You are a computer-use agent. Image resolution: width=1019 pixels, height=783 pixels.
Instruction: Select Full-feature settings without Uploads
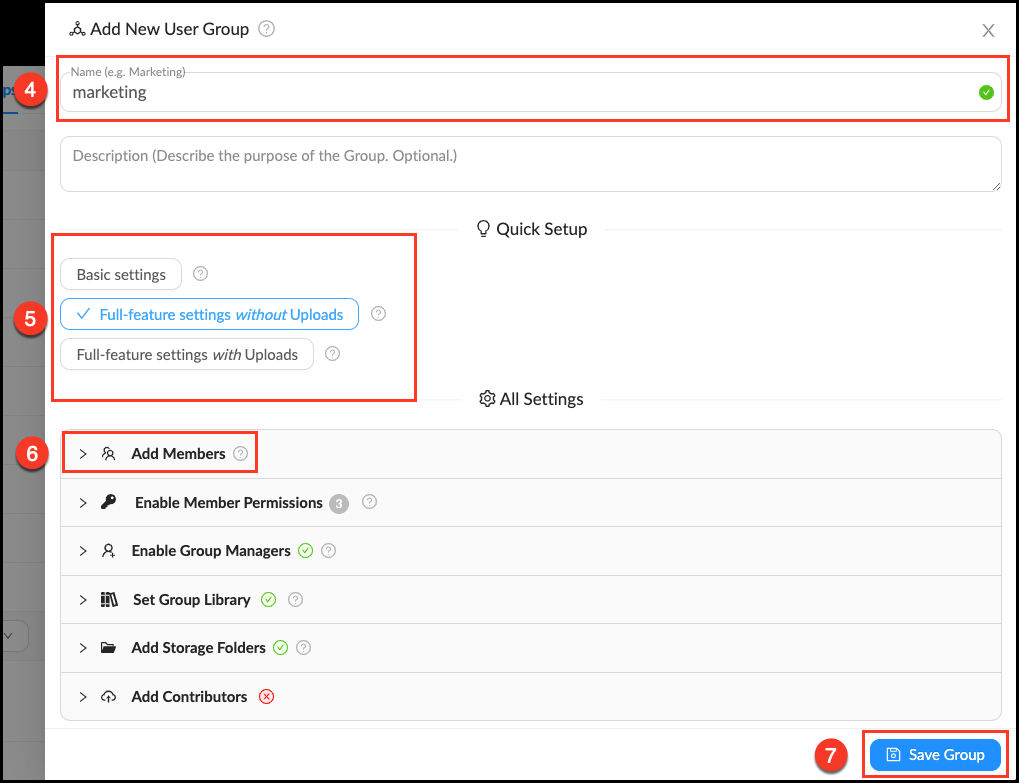pyautogui.click(x=209, y=314)
